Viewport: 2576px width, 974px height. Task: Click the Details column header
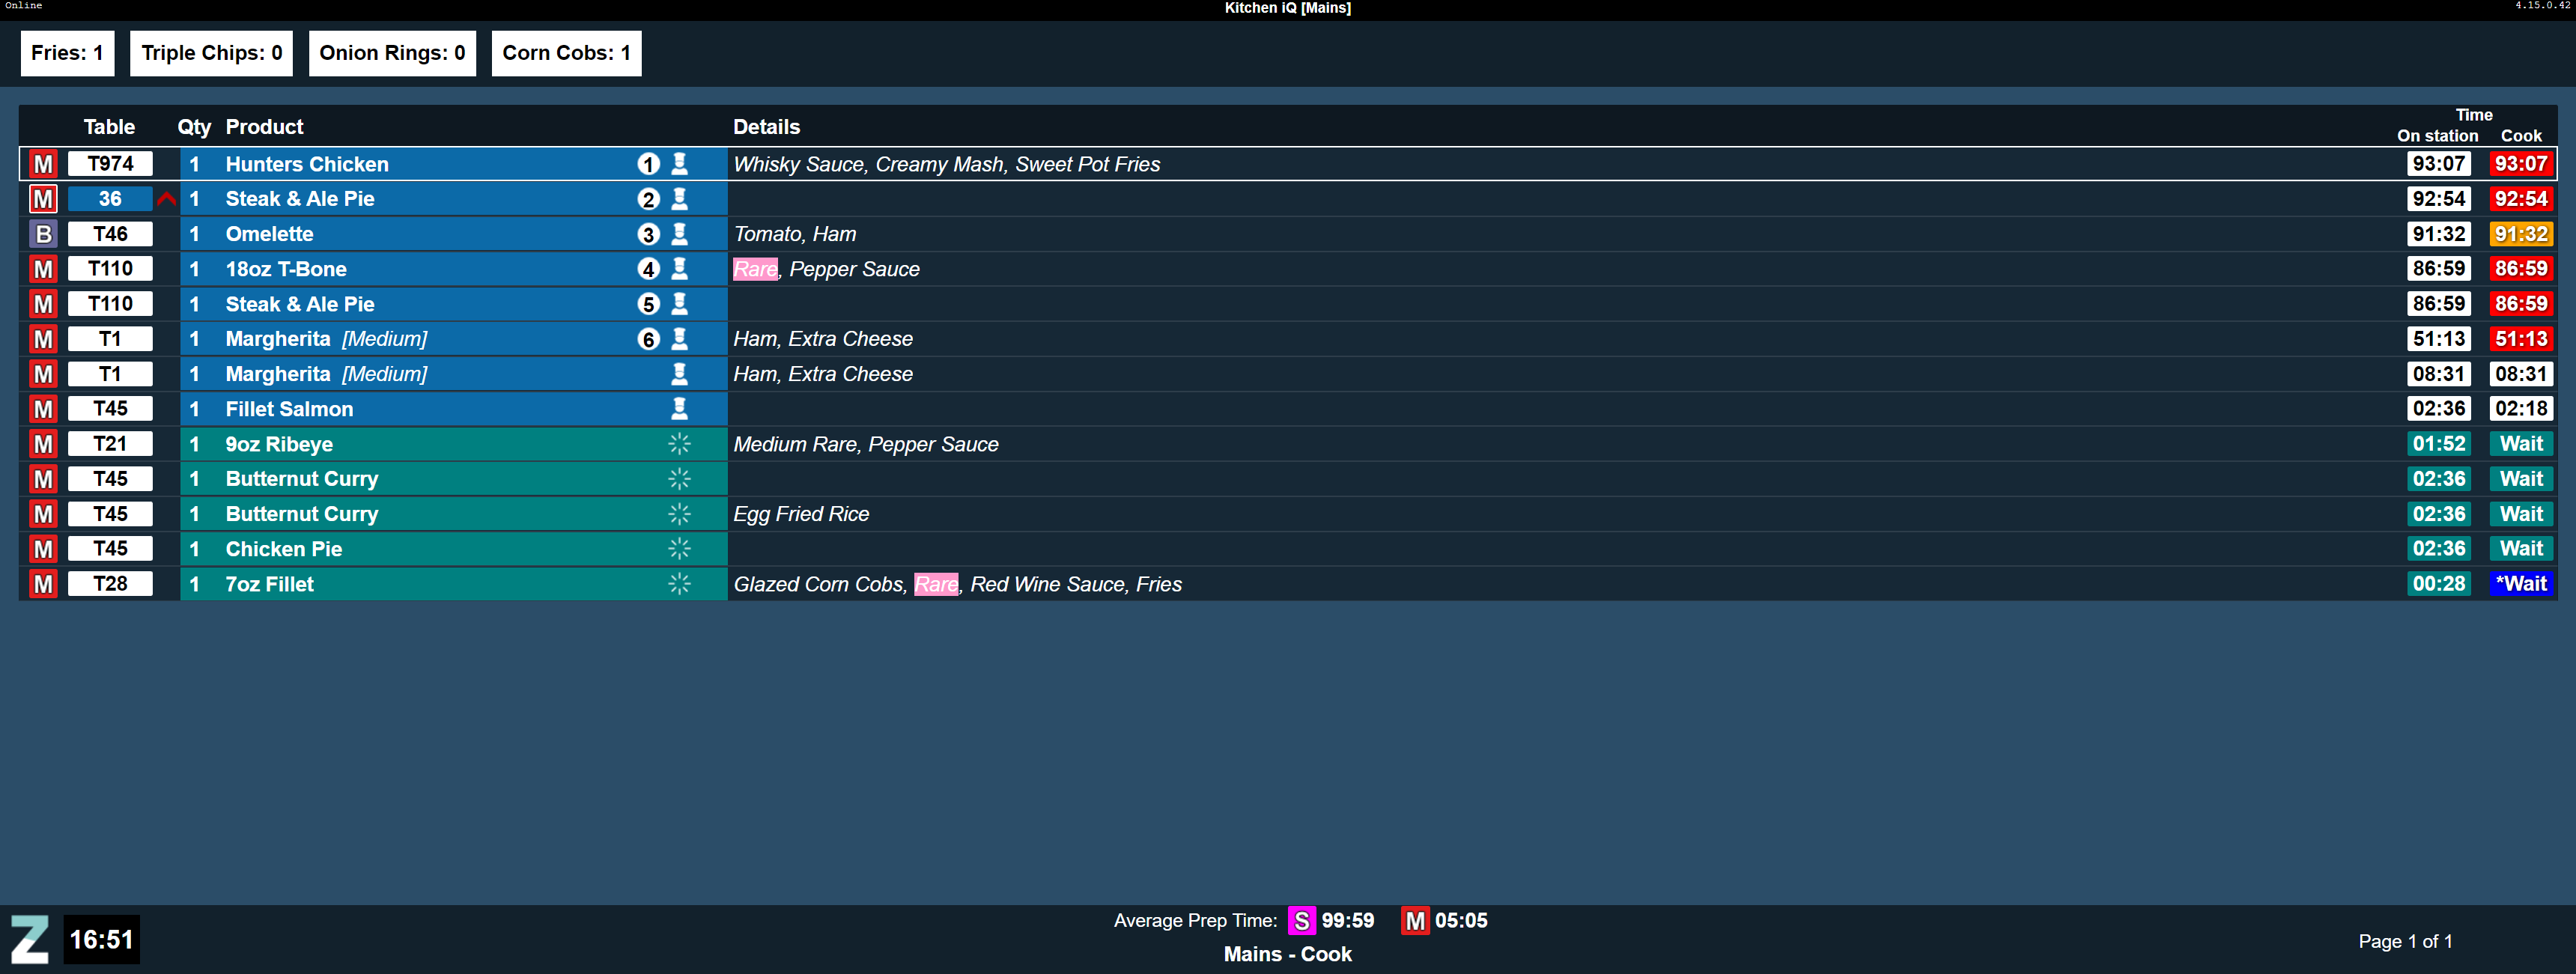(x=766, y=127)
